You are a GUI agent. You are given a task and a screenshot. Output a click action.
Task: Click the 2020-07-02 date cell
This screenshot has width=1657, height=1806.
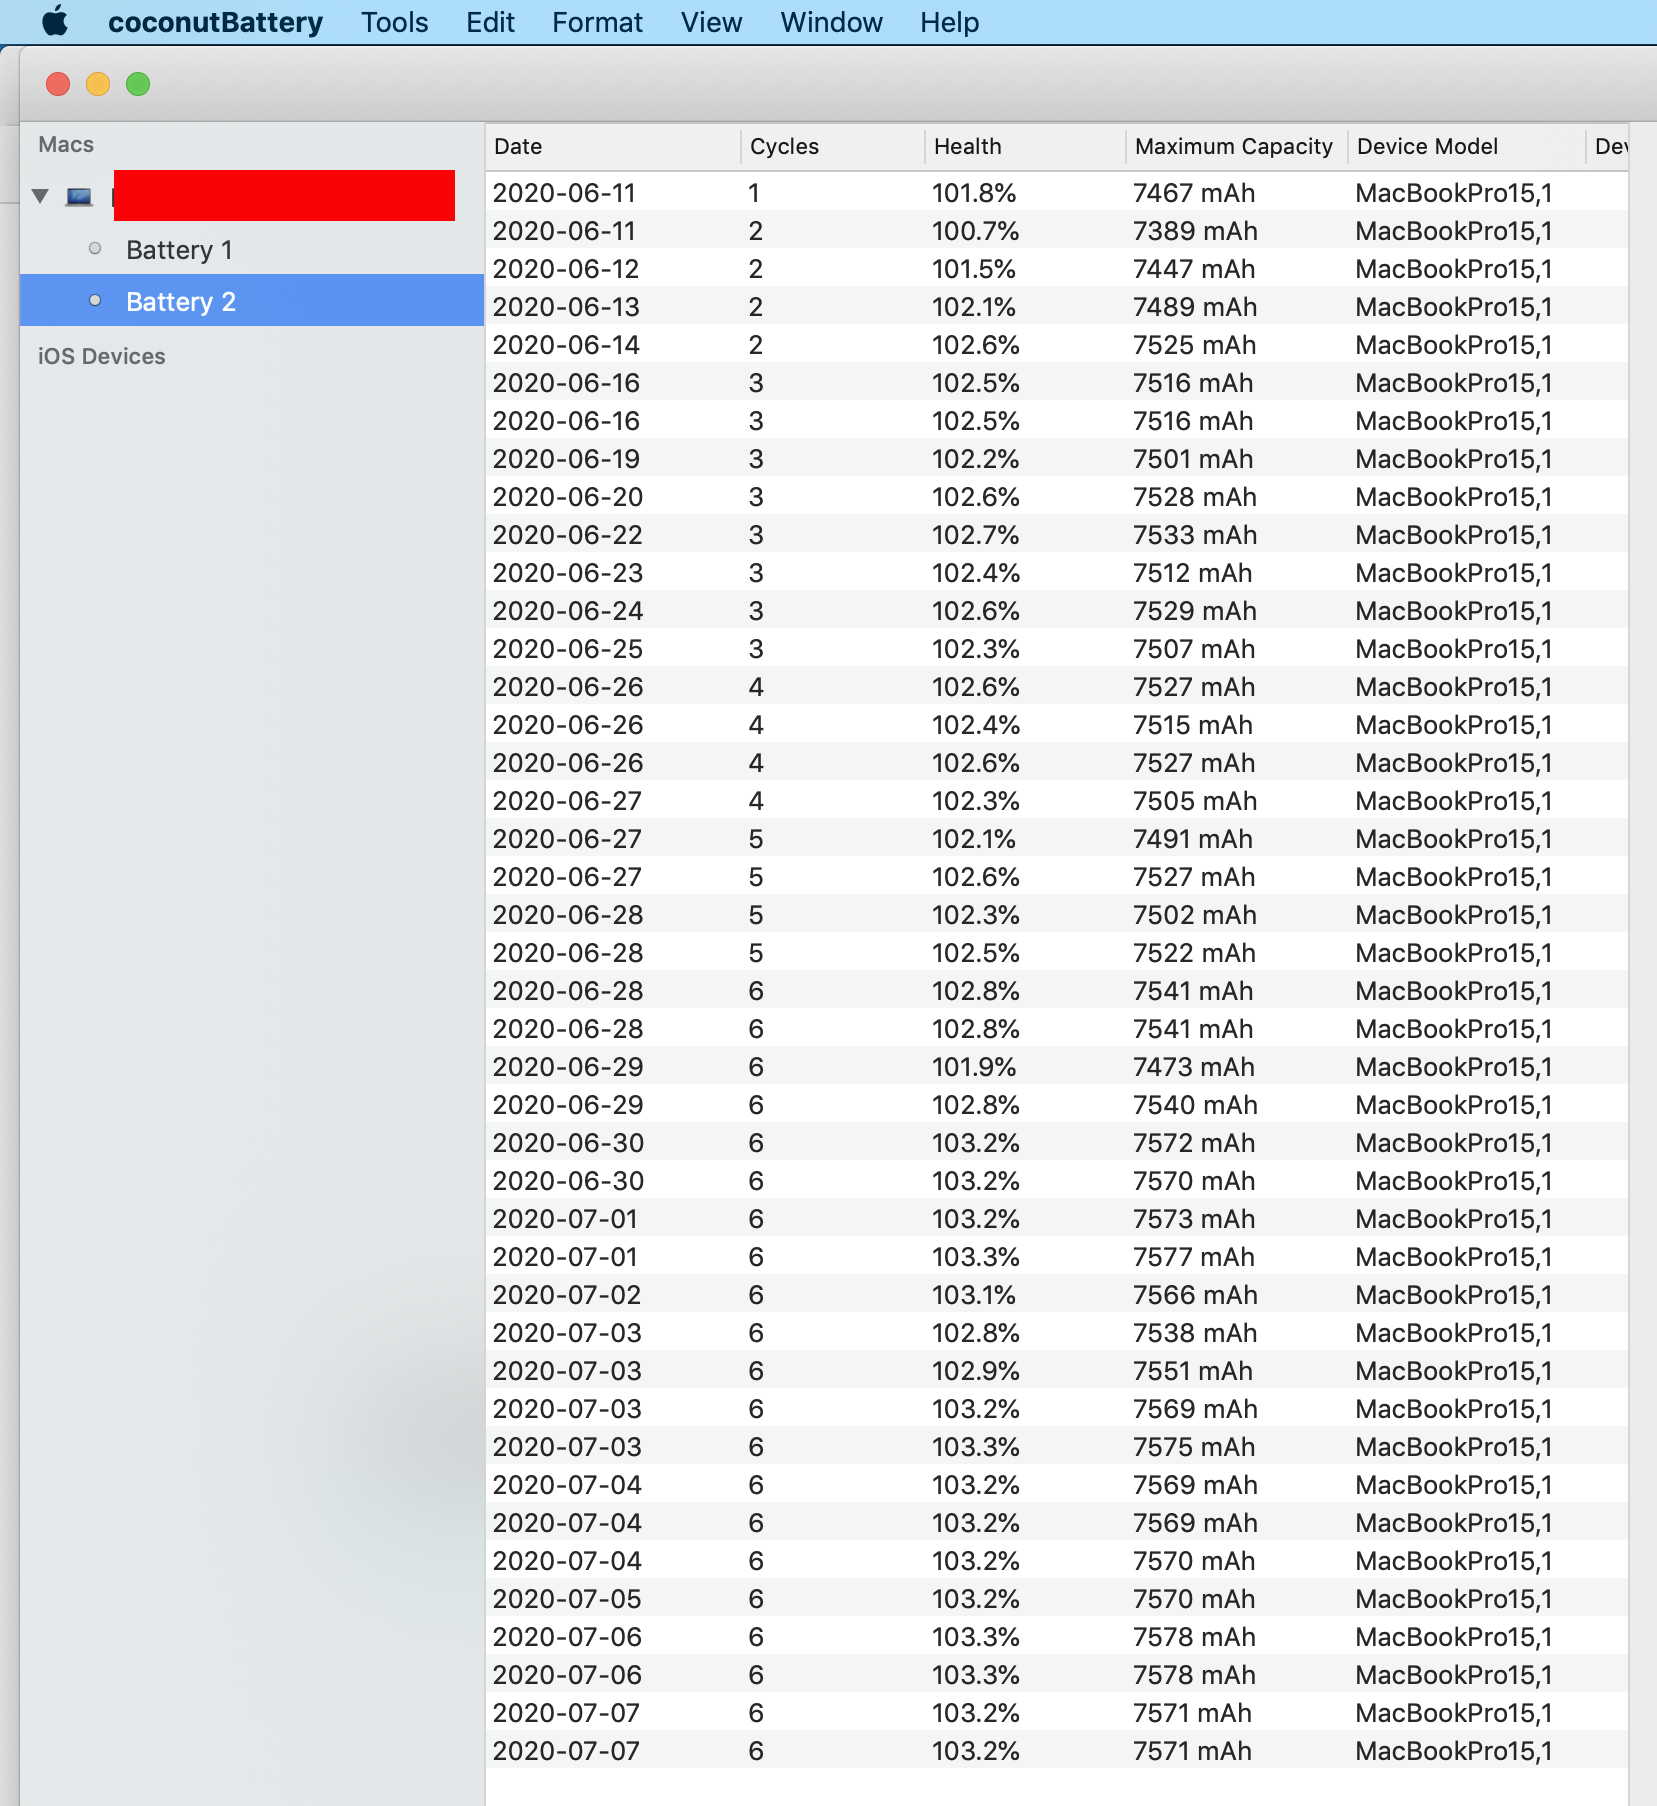567,1295
